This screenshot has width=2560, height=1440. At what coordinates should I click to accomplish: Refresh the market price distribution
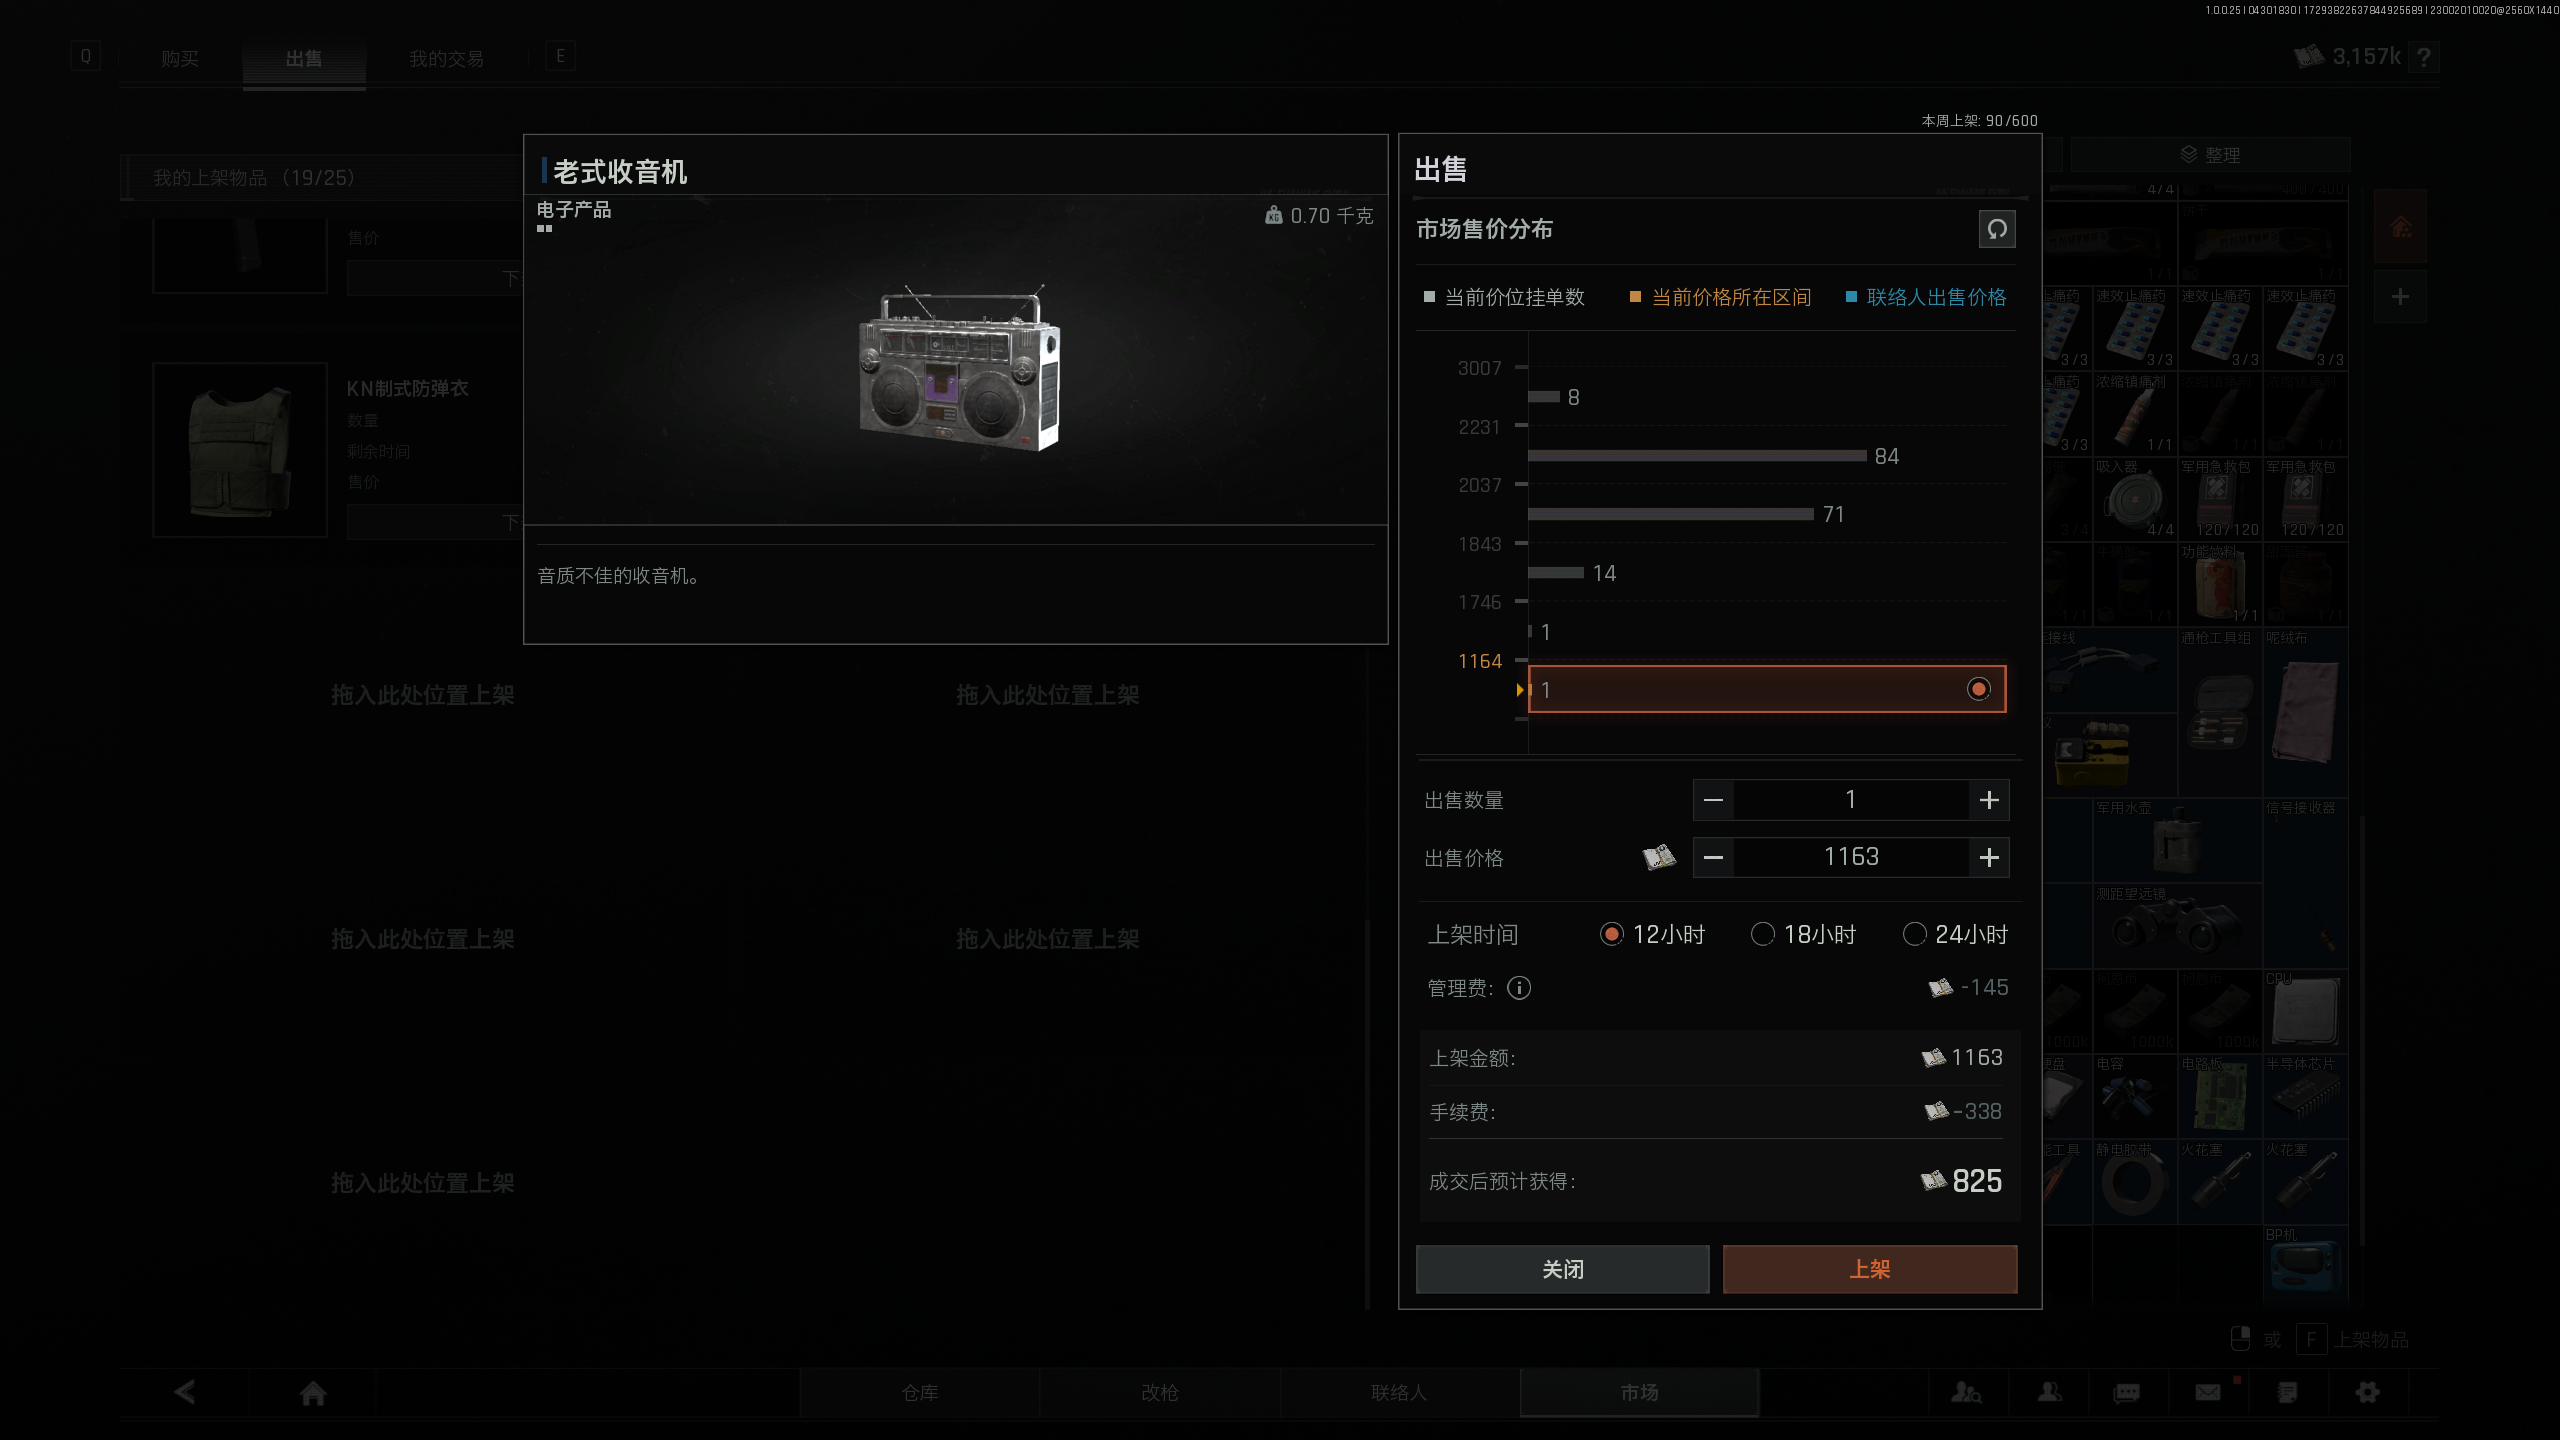coord(1996,229)
